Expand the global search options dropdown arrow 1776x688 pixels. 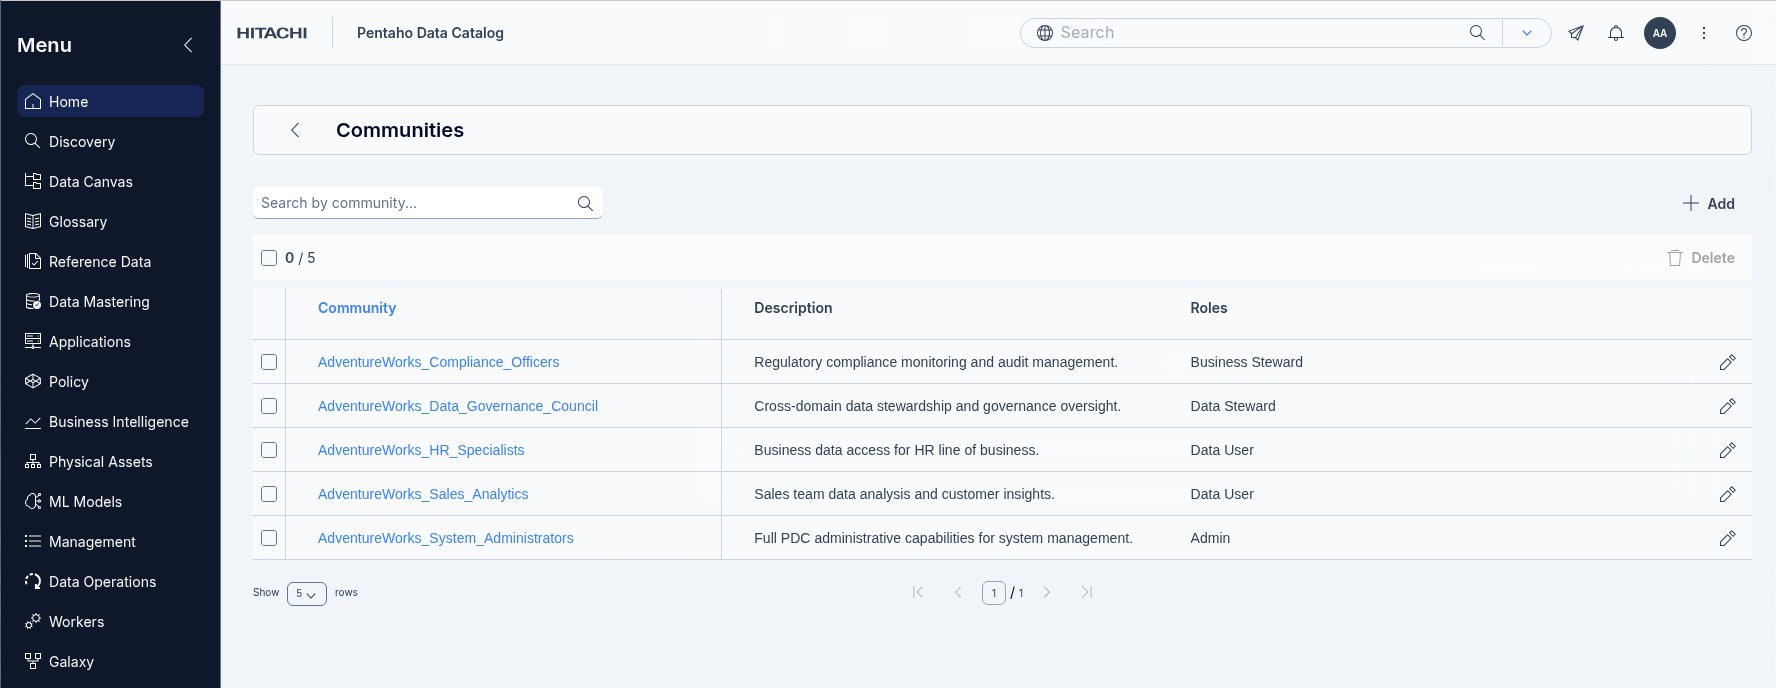pos(1526,33)
